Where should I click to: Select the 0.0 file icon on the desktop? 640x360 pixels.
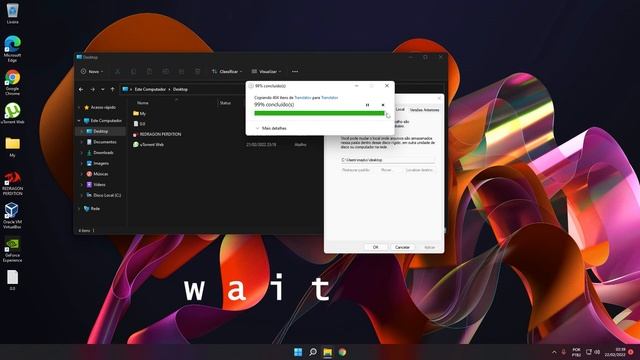point(12,280)
